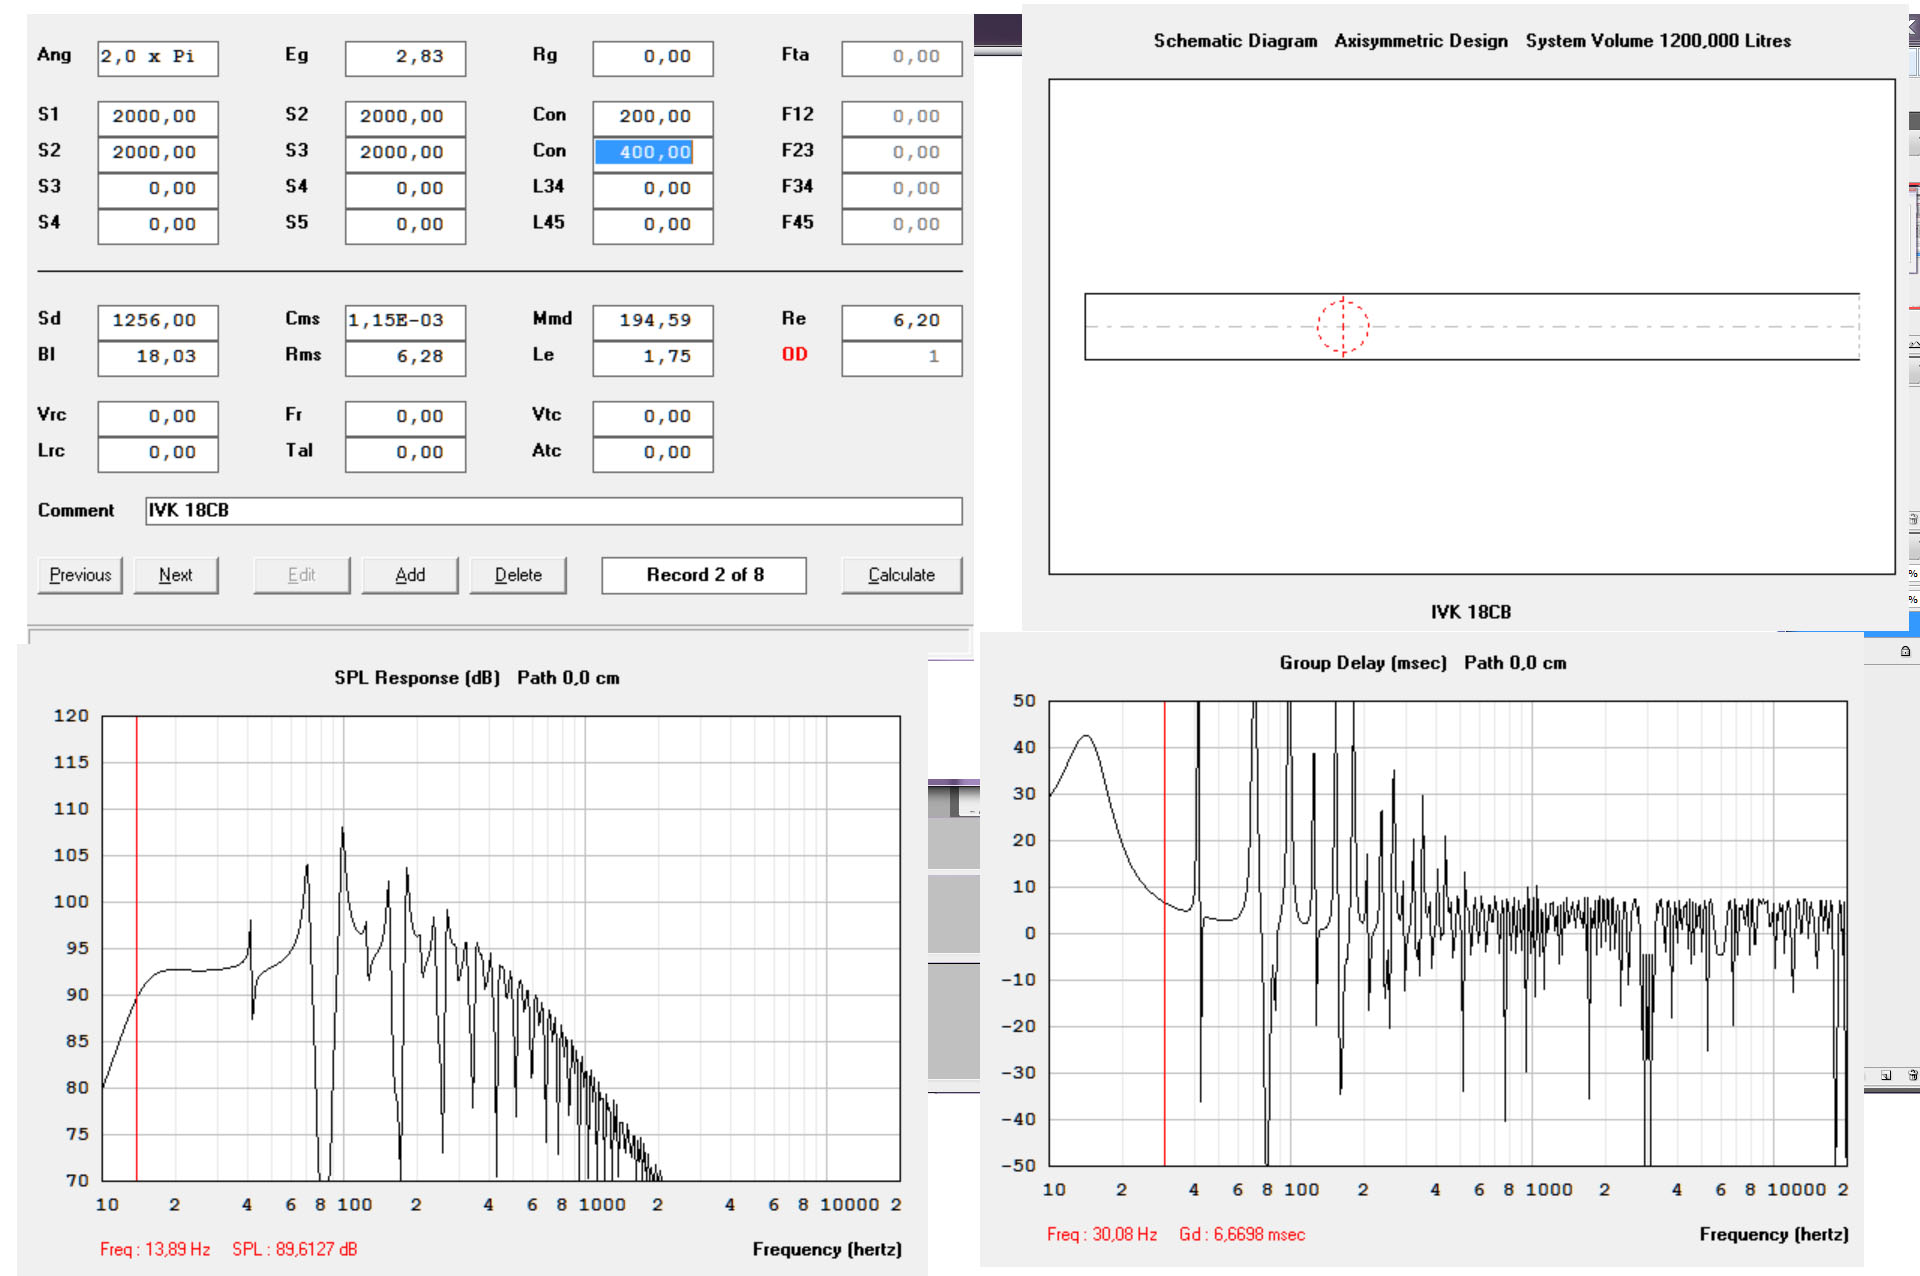Image resolution: width=1920 pixels, height=1276 pixels.
Task: Click the Gd : 6,6698 msec readout
Action: pyautogui.click(x=1242, y=1234)
